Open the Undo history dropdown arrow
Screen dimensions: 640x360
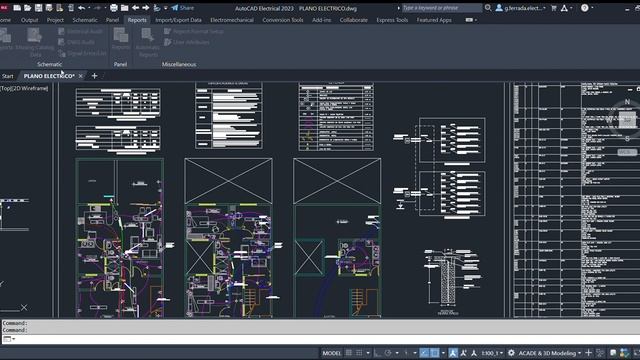[x=89, y=8]
